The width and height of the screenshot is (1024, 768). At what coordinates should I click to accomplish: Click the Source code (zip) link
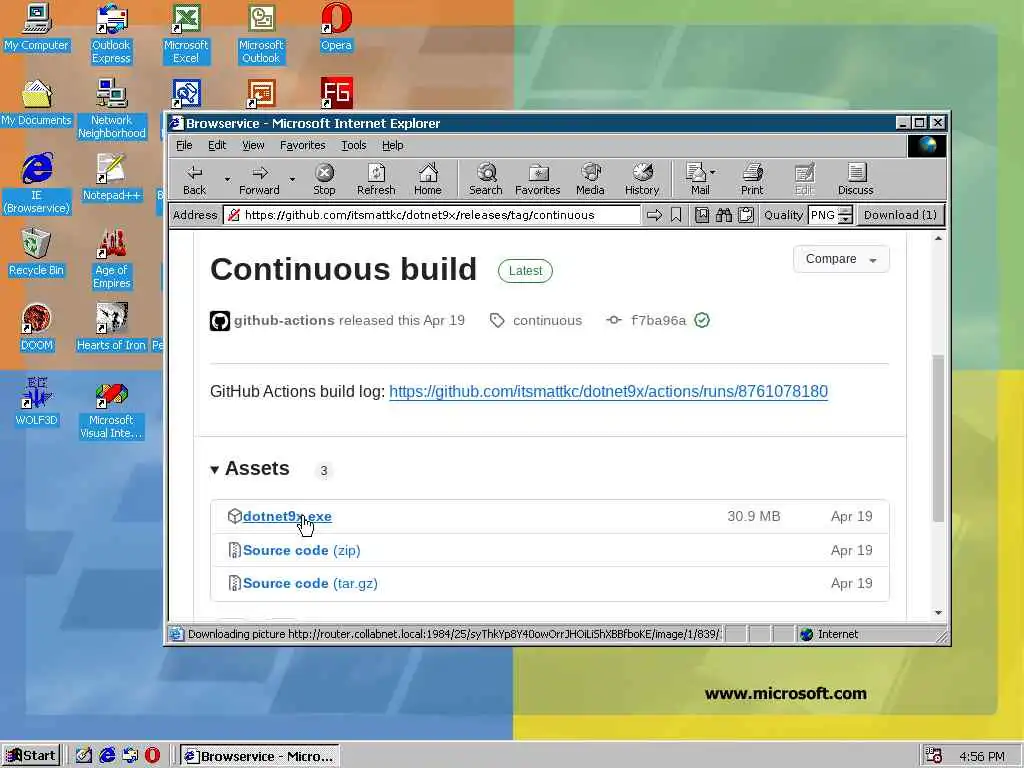coord(302,551)
